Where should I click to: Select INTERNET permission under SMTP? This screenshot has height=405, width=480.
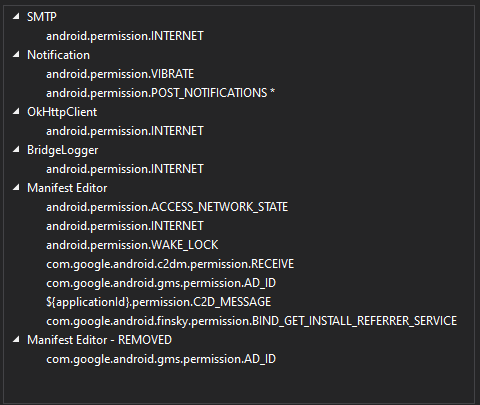[x=125, y=36]
